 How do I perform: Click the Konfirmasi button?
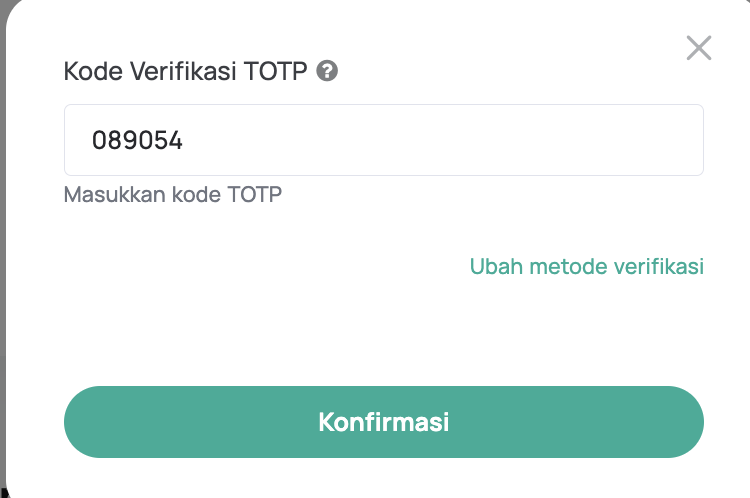pos(384,422)
